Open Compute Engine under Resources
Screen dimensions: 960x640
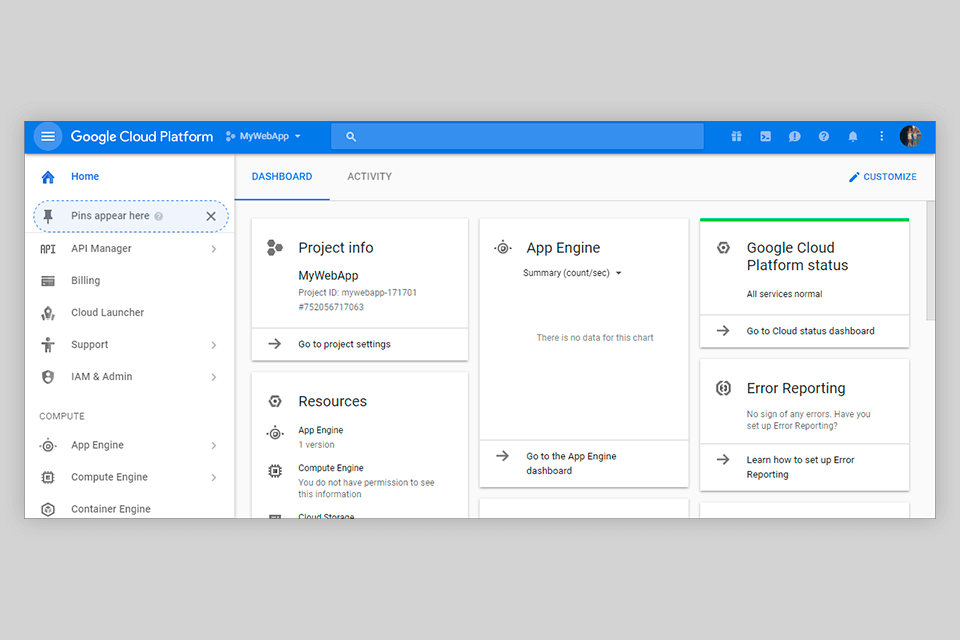331,468
